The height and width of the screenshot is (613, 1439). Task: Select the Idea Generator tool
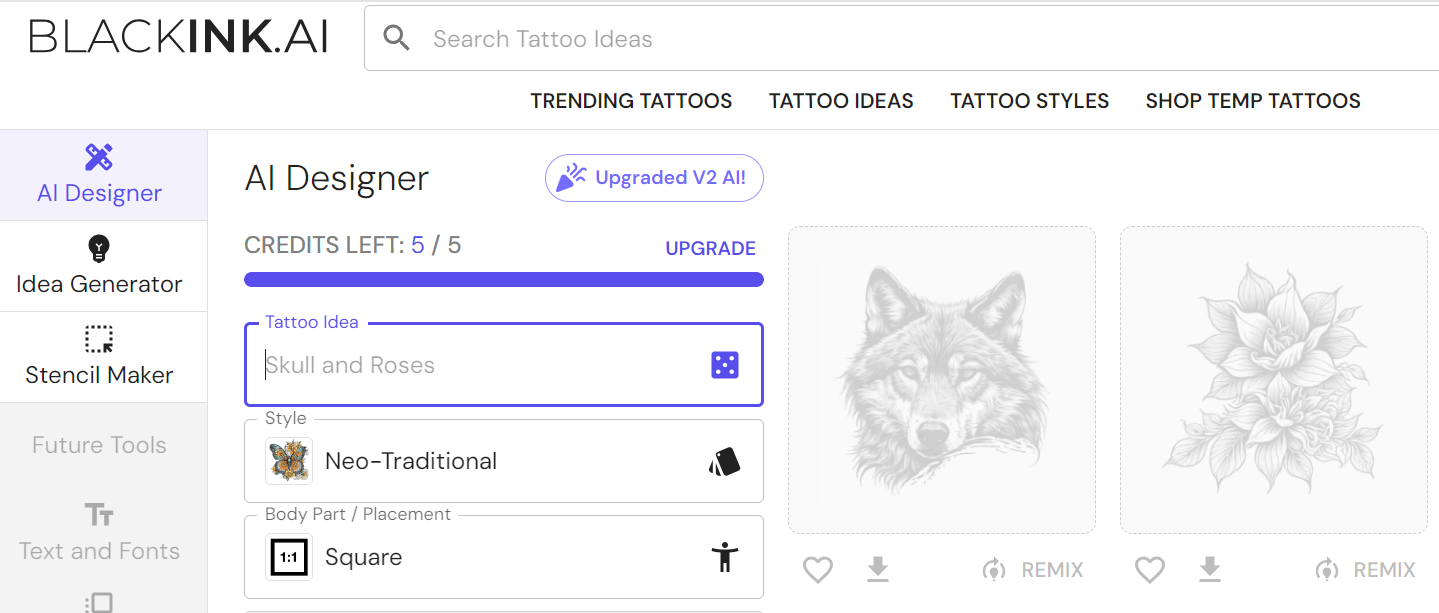(97, 265)
